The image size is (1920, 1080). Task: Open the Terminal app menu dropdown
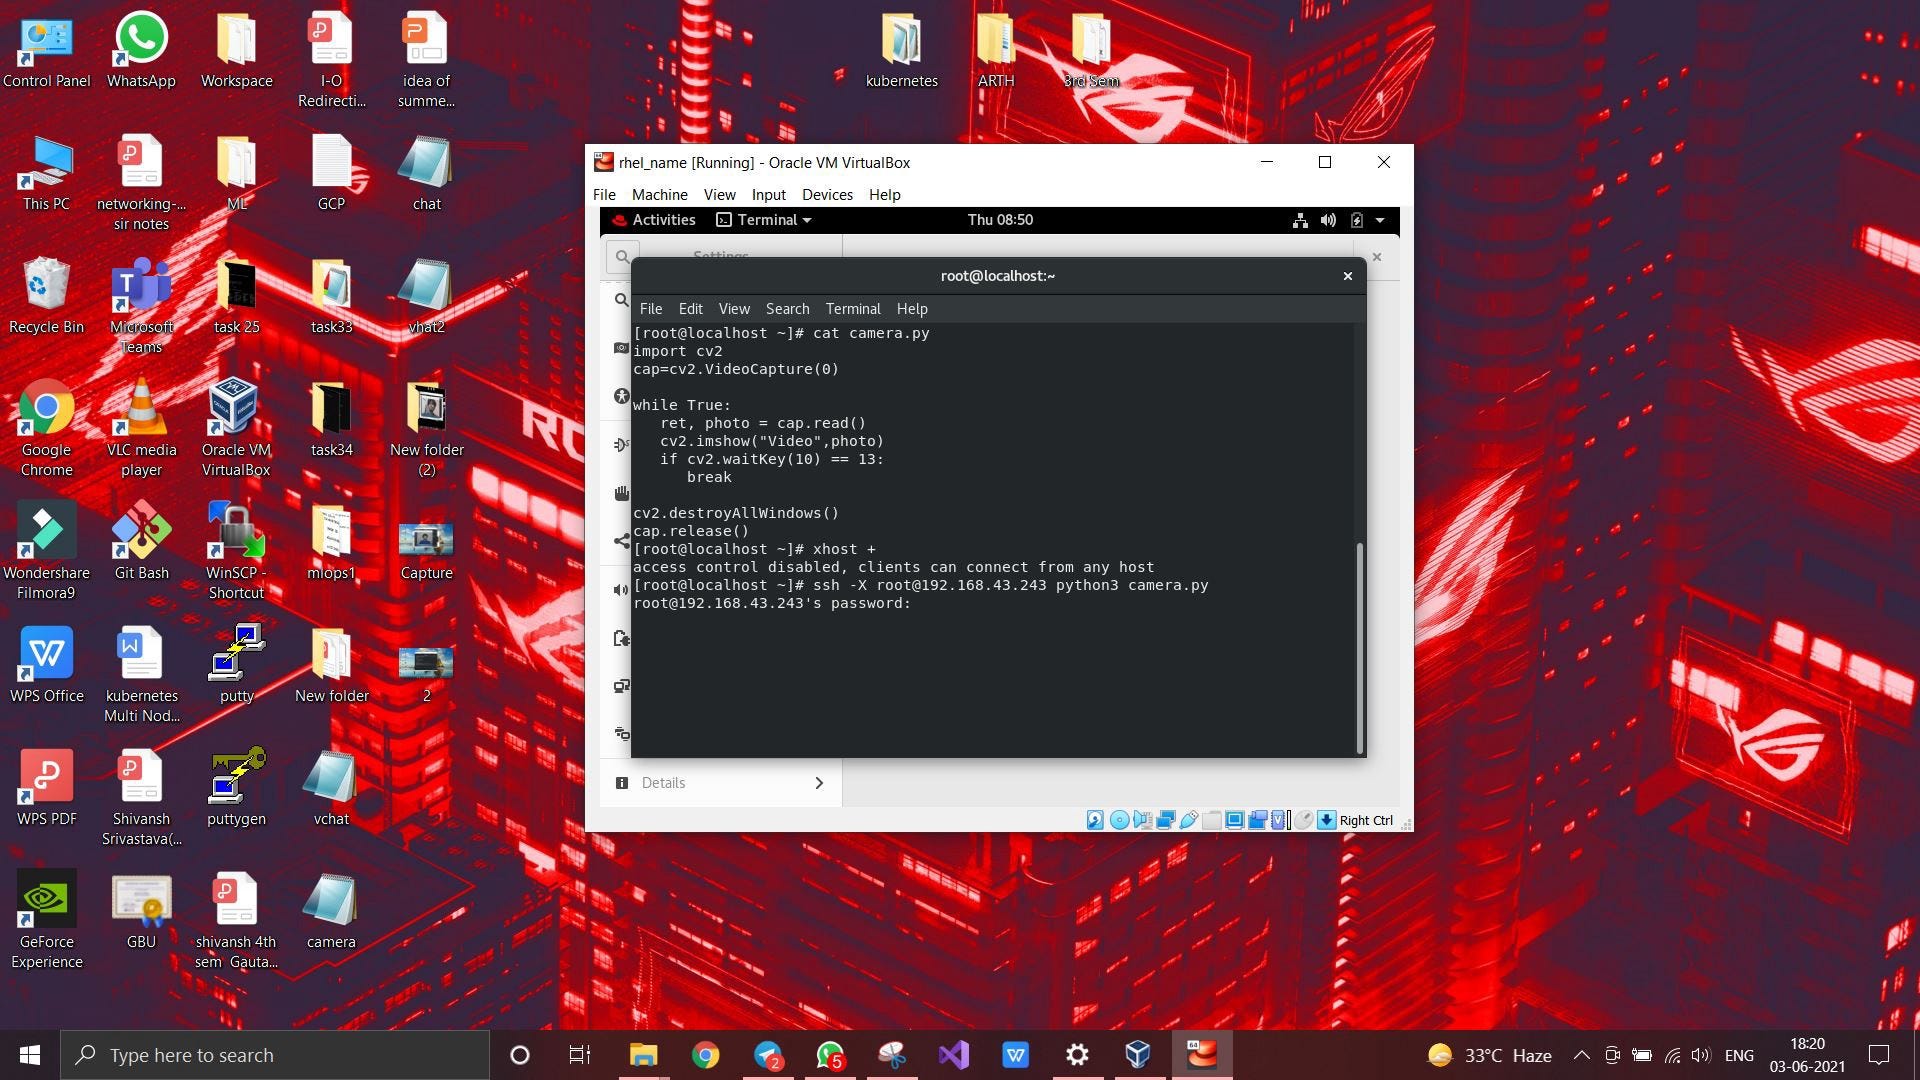click(765, 220)
